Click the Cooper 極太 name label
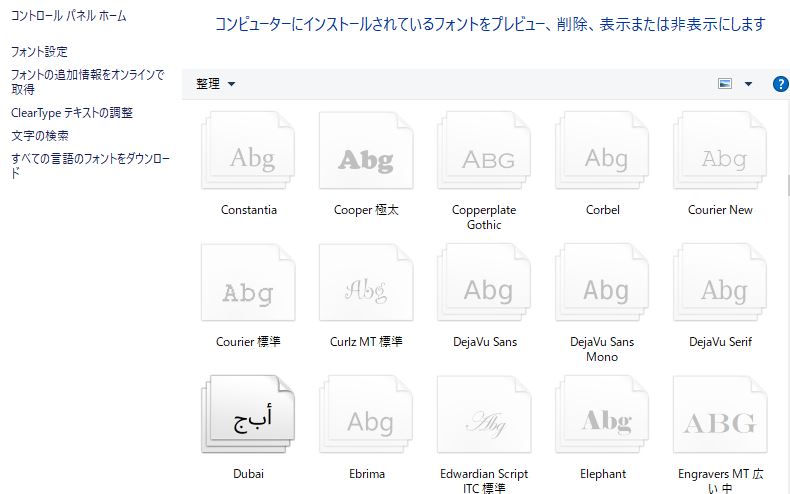The width and height of the screenshot is (790, 494). click(366, 210)
